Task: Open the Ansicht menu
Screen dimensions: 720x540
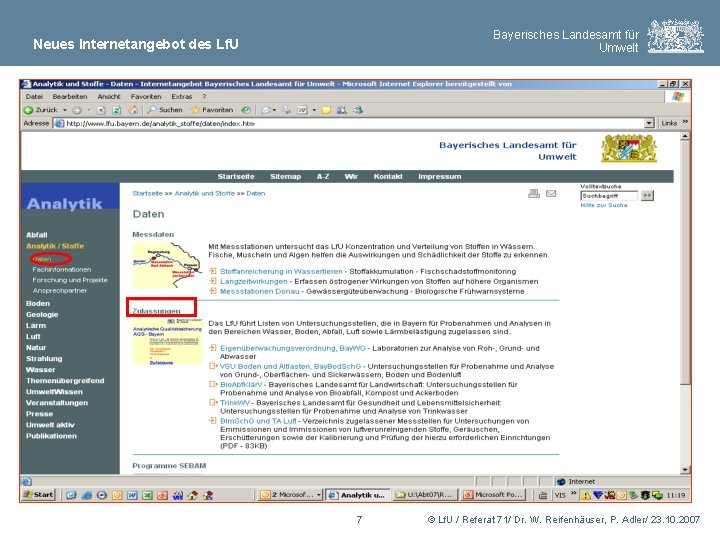Action: pyautogui.click(x=109, y=96)
